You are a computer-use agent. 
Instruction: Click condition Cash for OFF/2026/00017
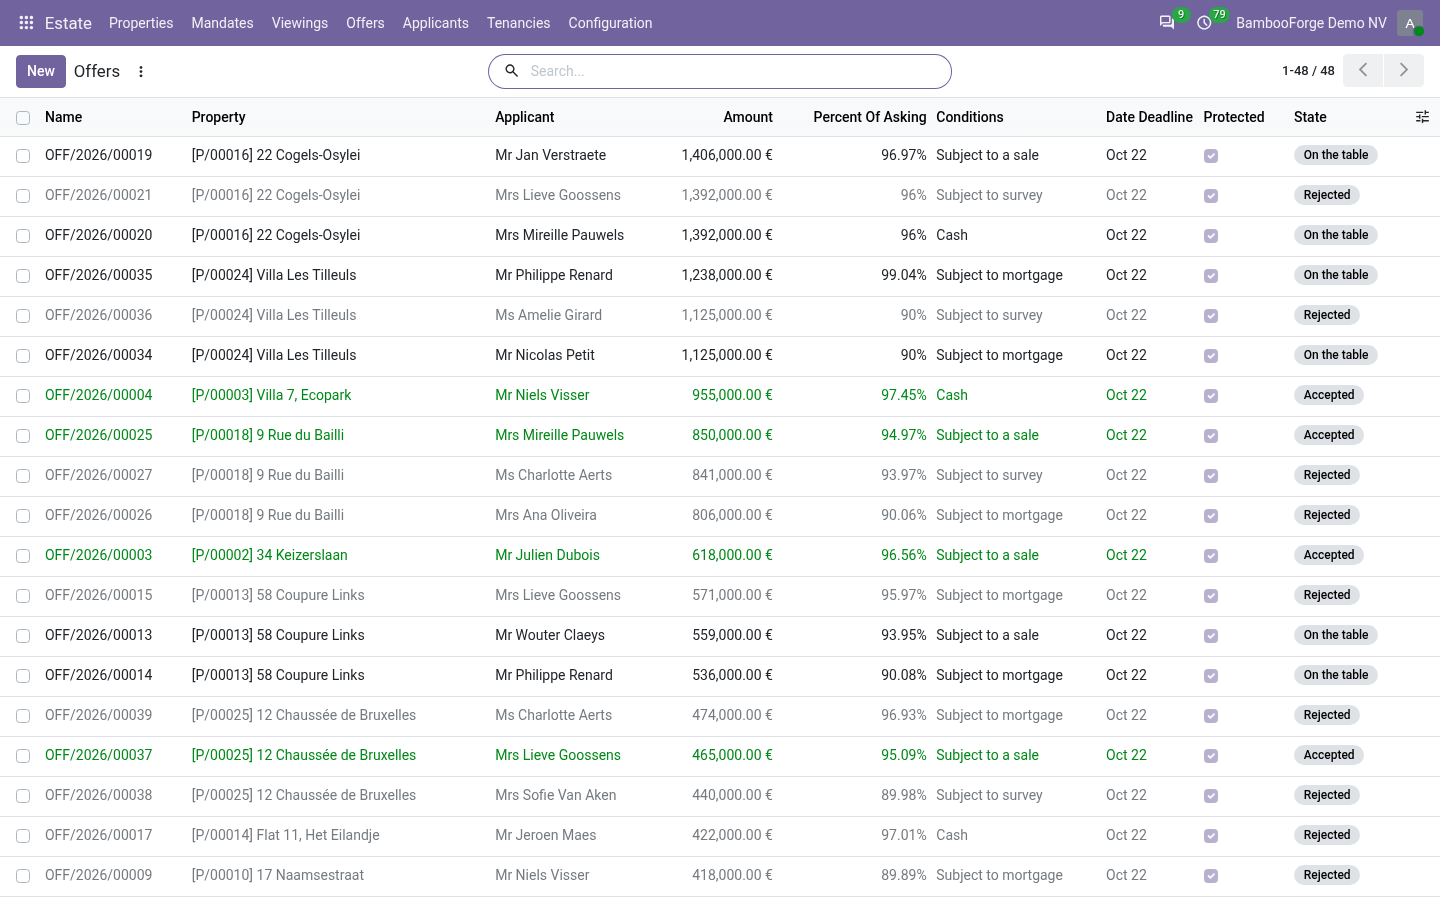952,835
